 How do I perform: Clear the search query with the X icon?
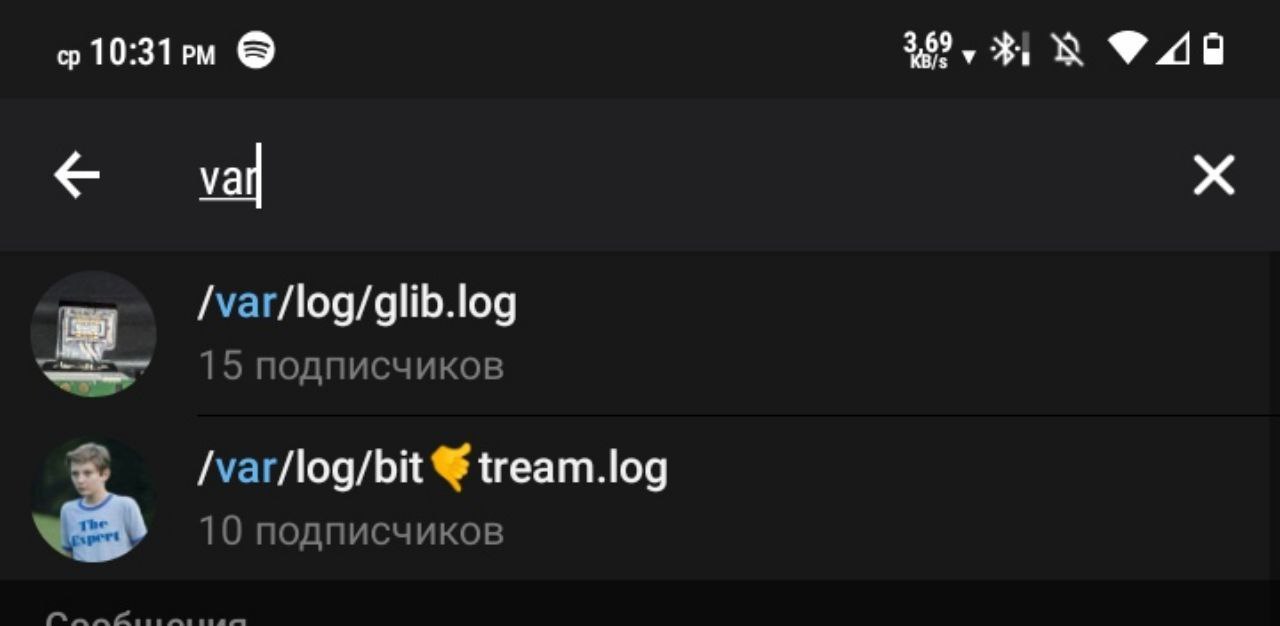point(1214,176)
